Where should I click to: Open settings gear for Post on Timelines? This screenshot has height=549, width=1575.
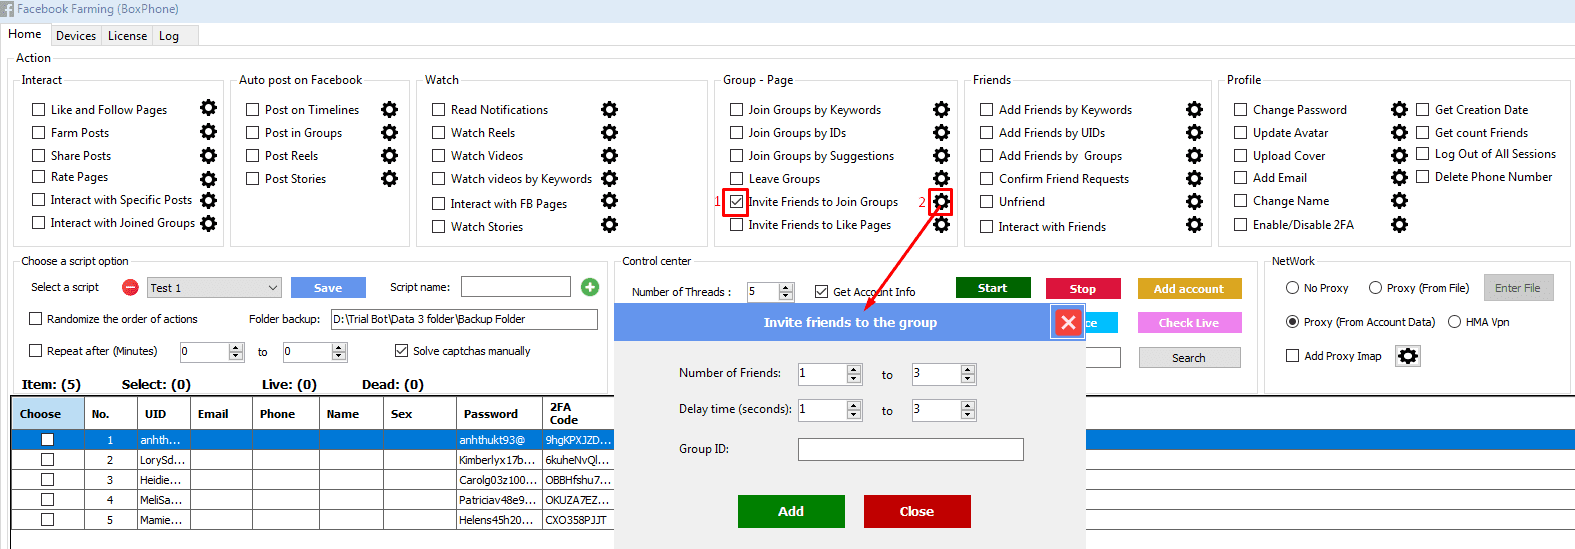(x=389, y=109)
